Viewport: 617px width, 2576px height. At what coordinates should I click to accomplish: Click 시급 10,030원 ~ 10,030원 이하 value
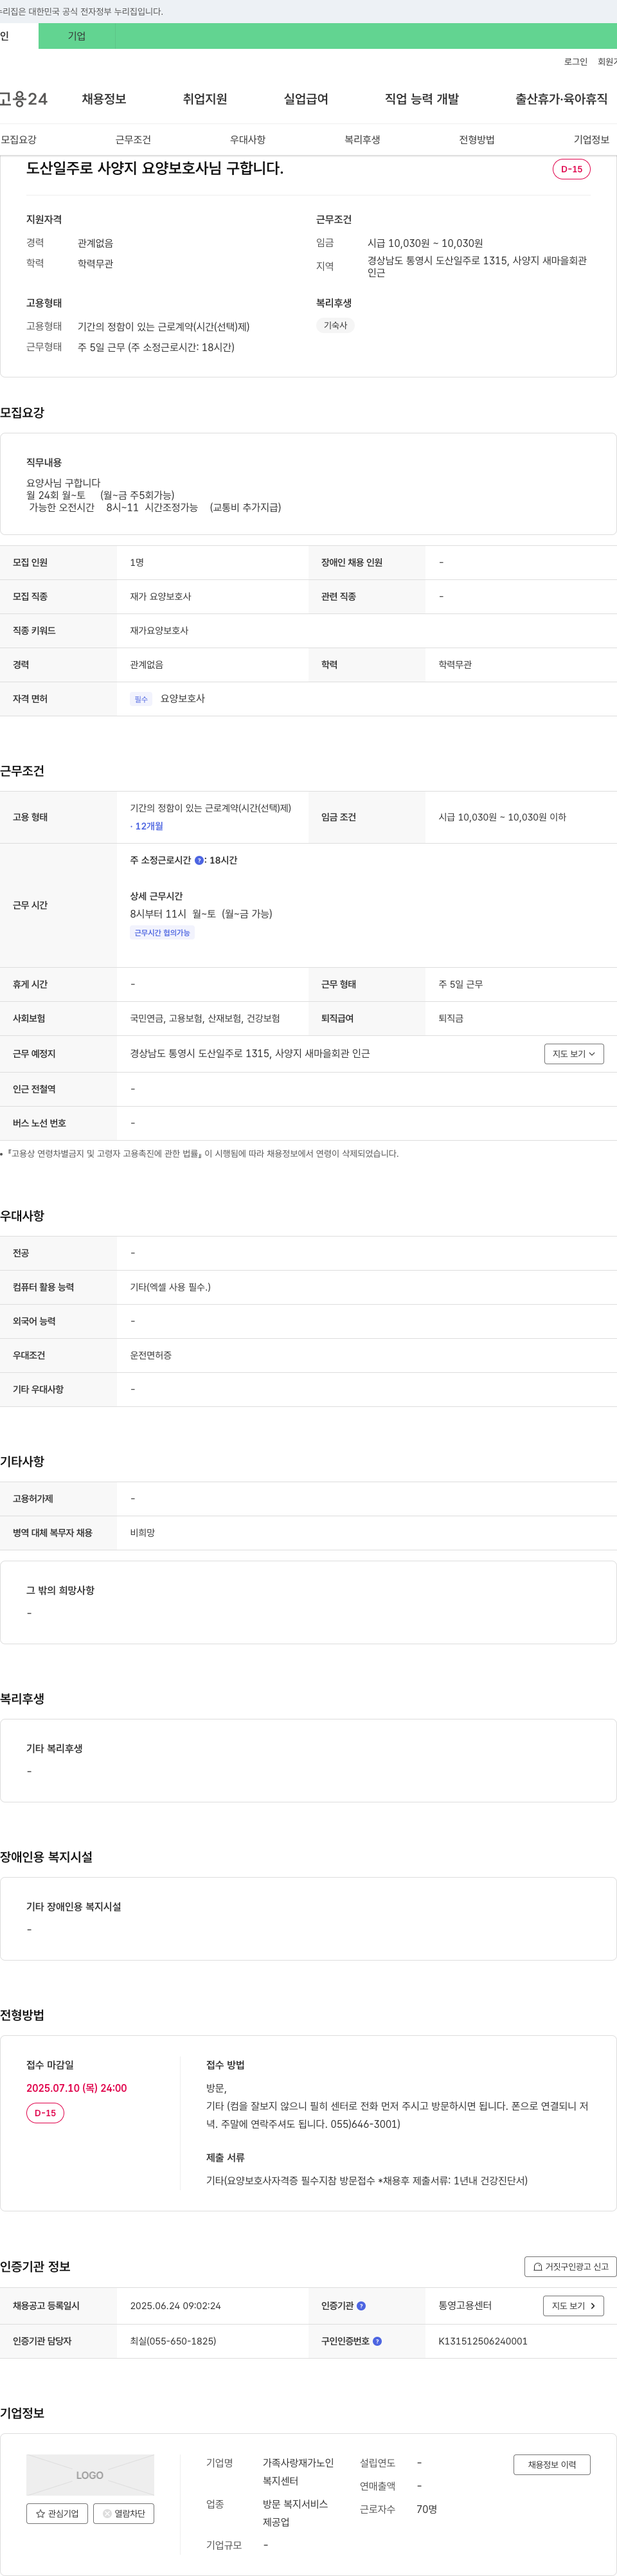click(502, 817)
